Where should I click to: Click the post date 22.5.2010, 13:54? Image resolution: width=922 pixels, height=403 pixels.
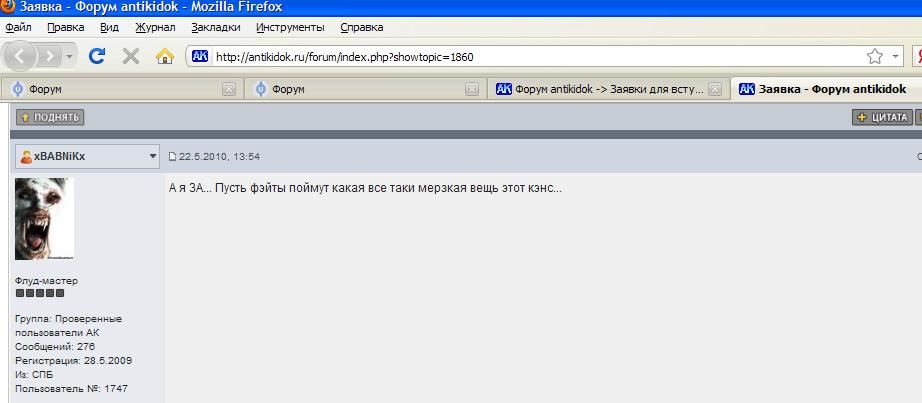[x=219, y=156]
